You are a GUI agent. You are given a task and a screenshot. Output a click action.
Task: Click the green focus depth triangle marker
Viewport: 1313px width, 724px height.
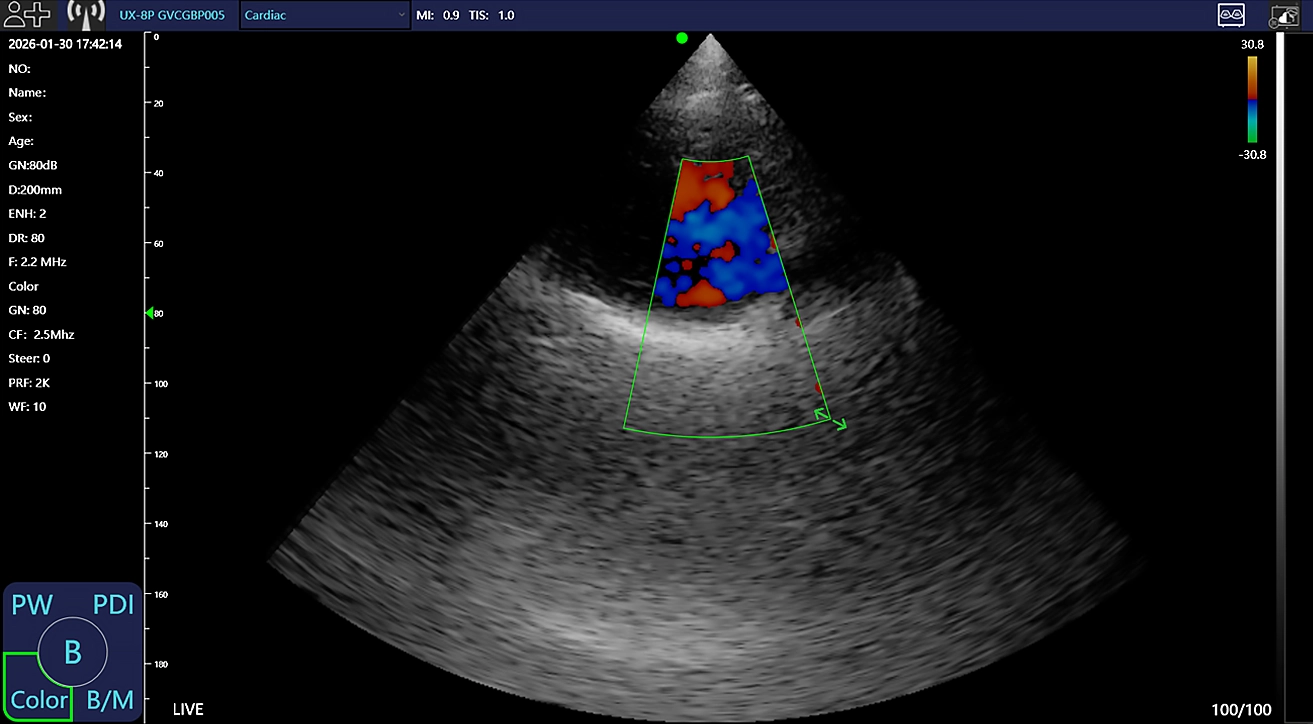coord(150,313)
